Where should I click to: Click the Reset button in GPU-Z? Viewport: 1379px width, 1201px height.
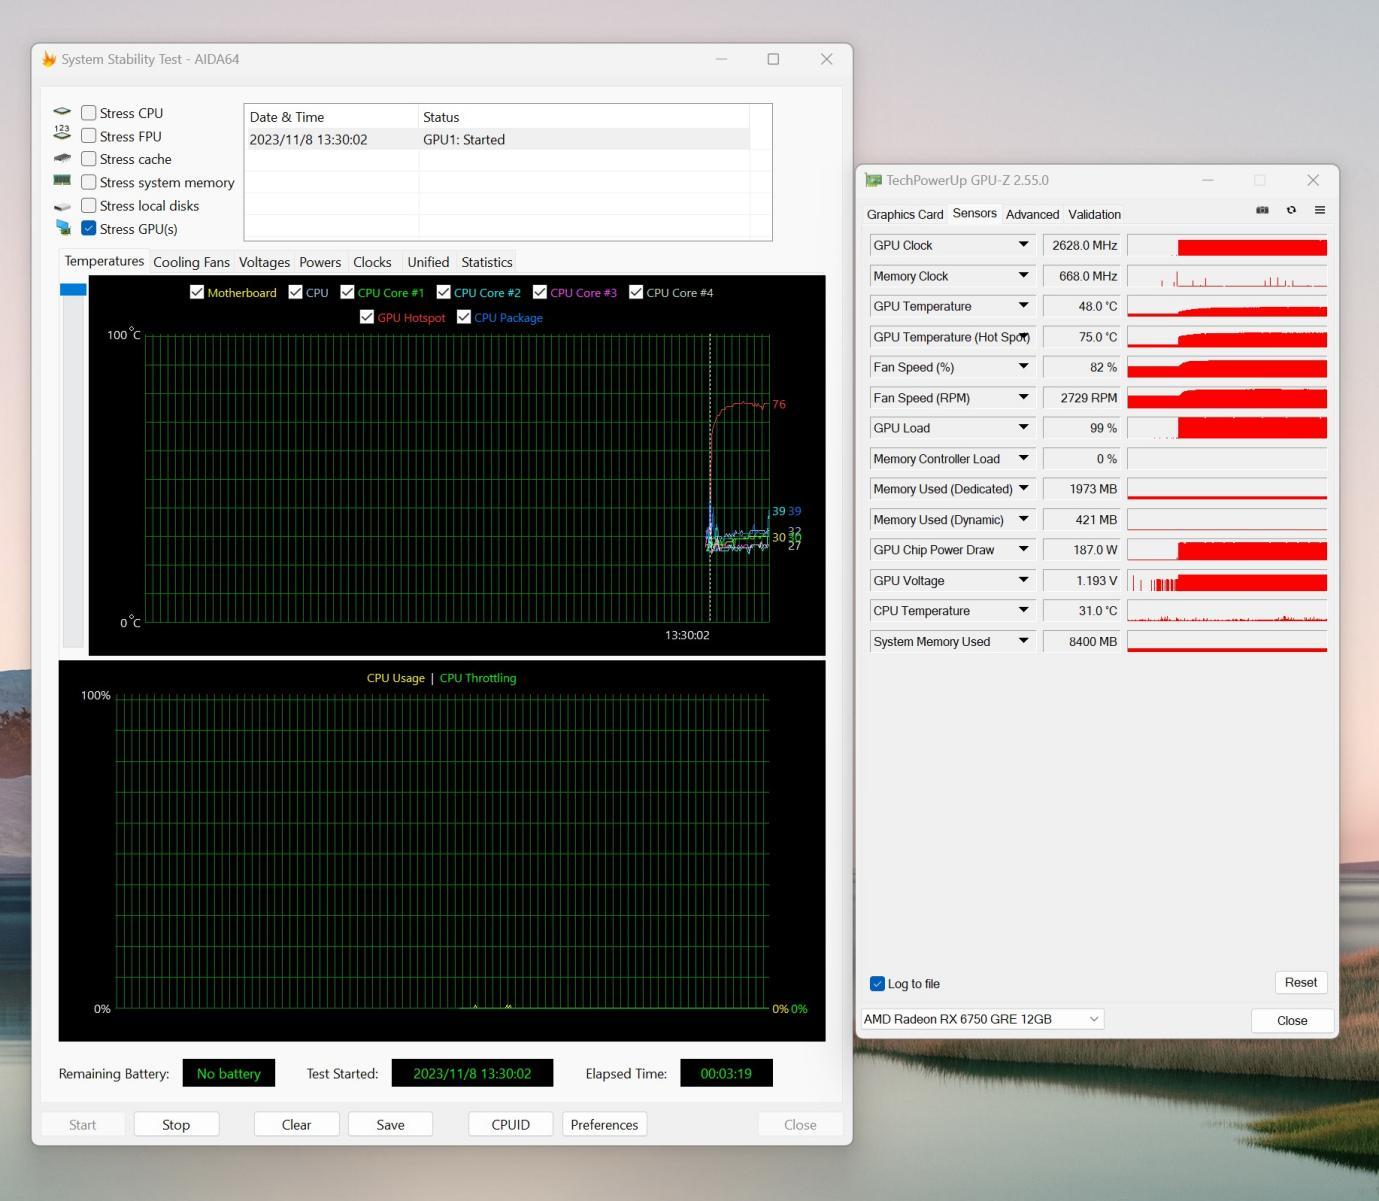click(1300, 983)
